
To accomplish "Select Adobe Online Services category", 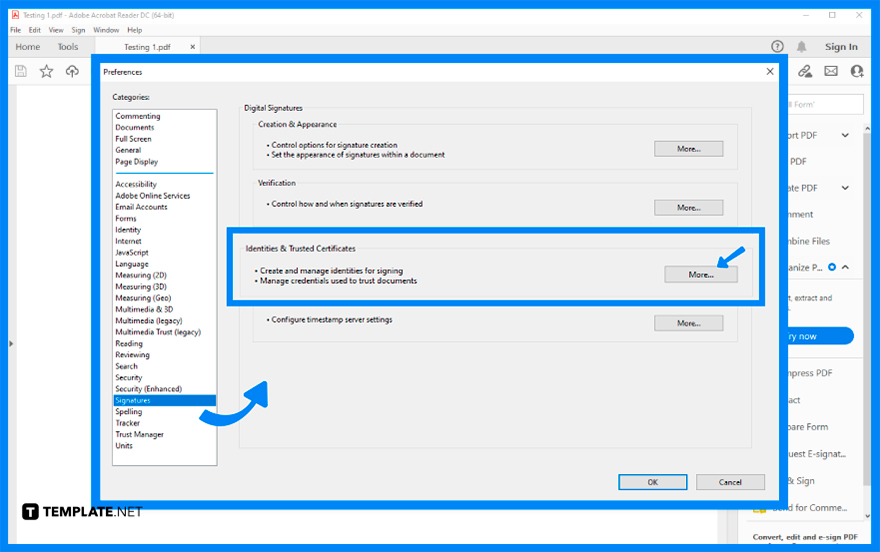I will click(x=153, y=196).
